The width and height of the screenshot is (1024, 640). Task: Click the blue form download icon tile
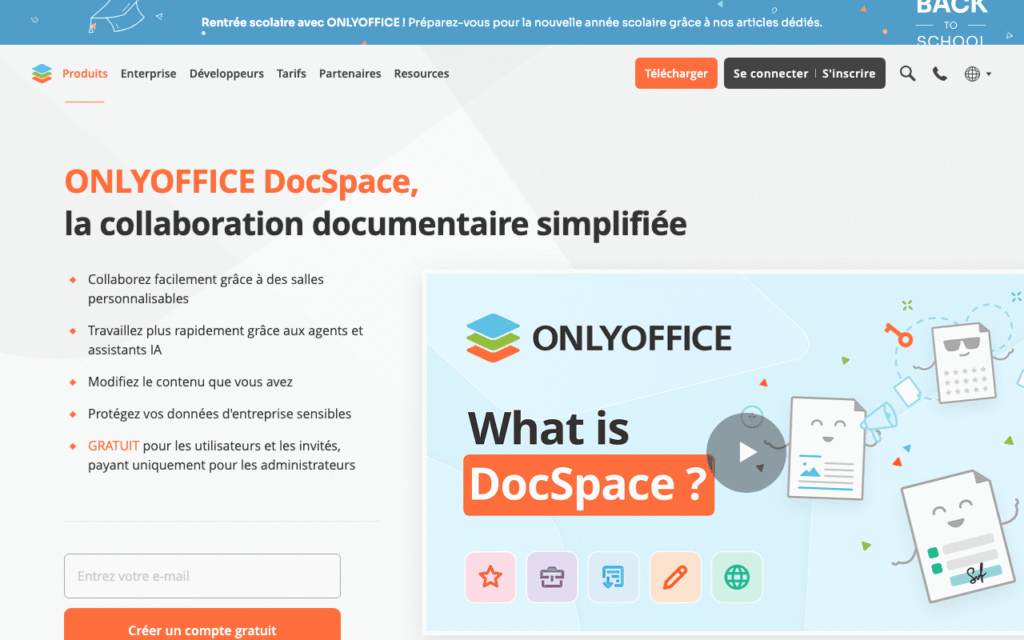pos(613,577)
